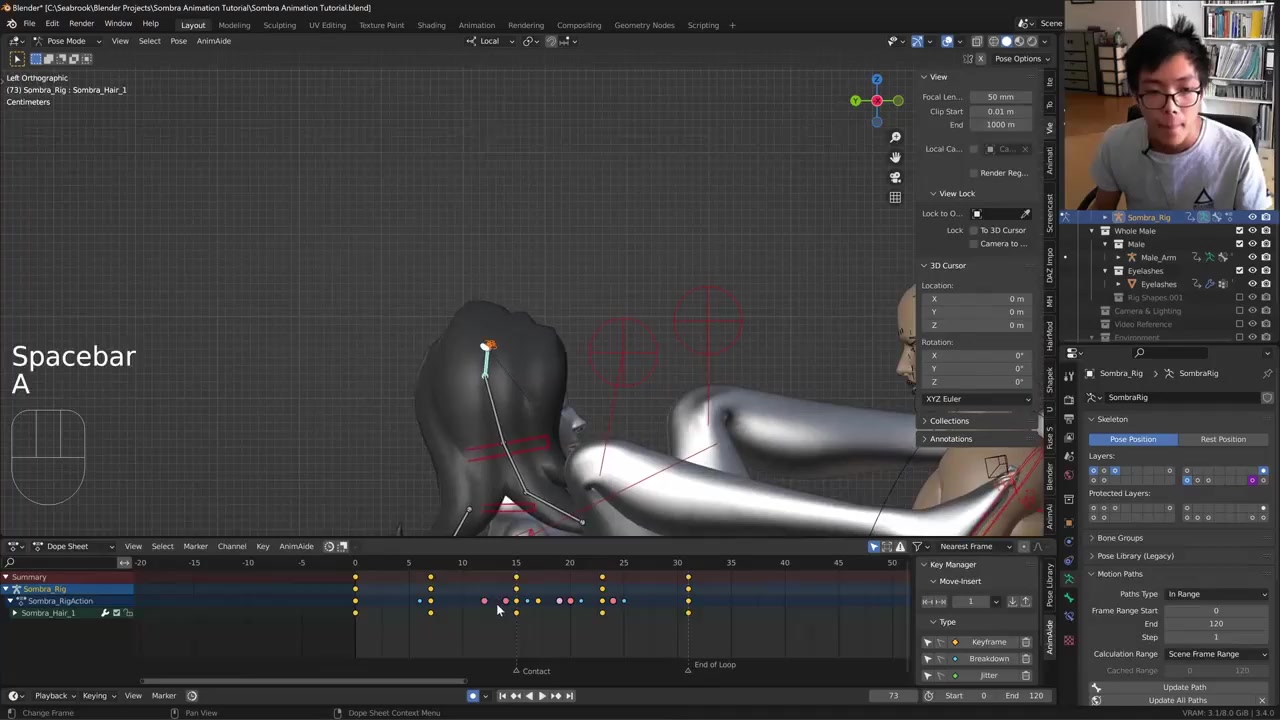Open the Pose menu in viewport header
The height and width of the screenshot is (720, 1280).
[x=178, y=41]
